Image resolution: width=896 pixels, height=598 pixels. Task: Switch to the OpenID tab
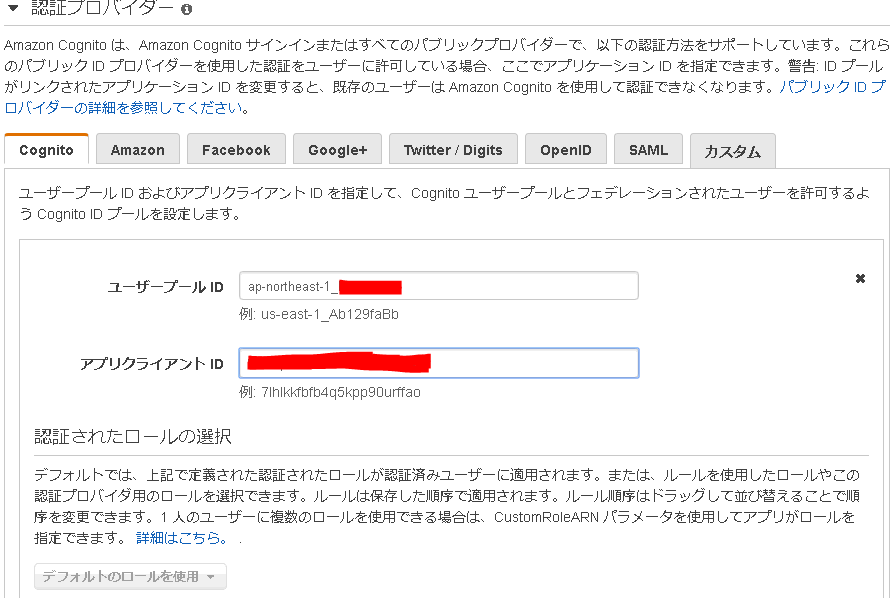coord(566,150)
